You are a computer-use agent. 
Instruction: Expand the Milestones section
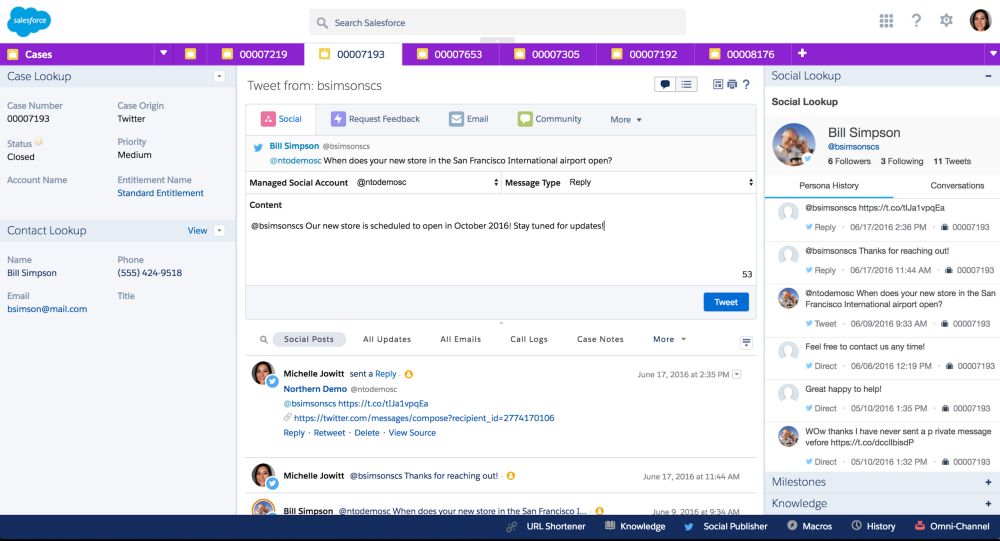[988, 482]
